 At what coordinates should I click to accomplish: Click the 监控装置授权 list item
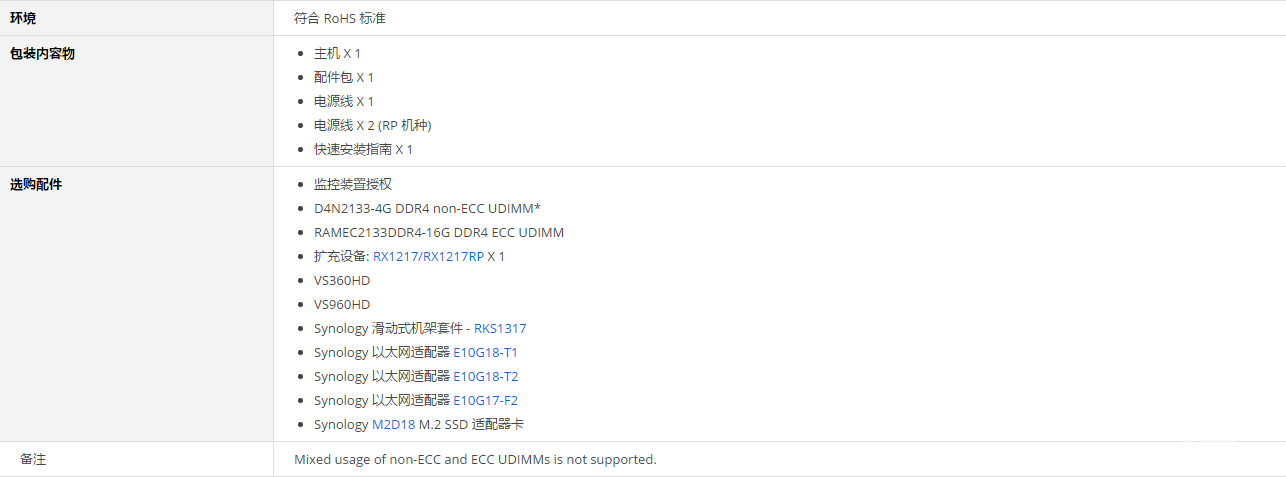point(353,184)
